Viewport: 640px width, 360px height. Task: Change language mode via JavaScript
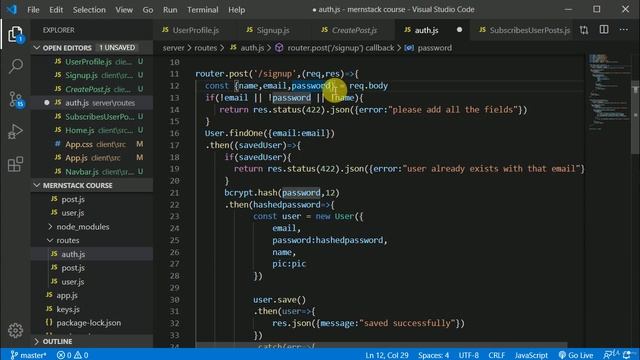pos(531,355)
